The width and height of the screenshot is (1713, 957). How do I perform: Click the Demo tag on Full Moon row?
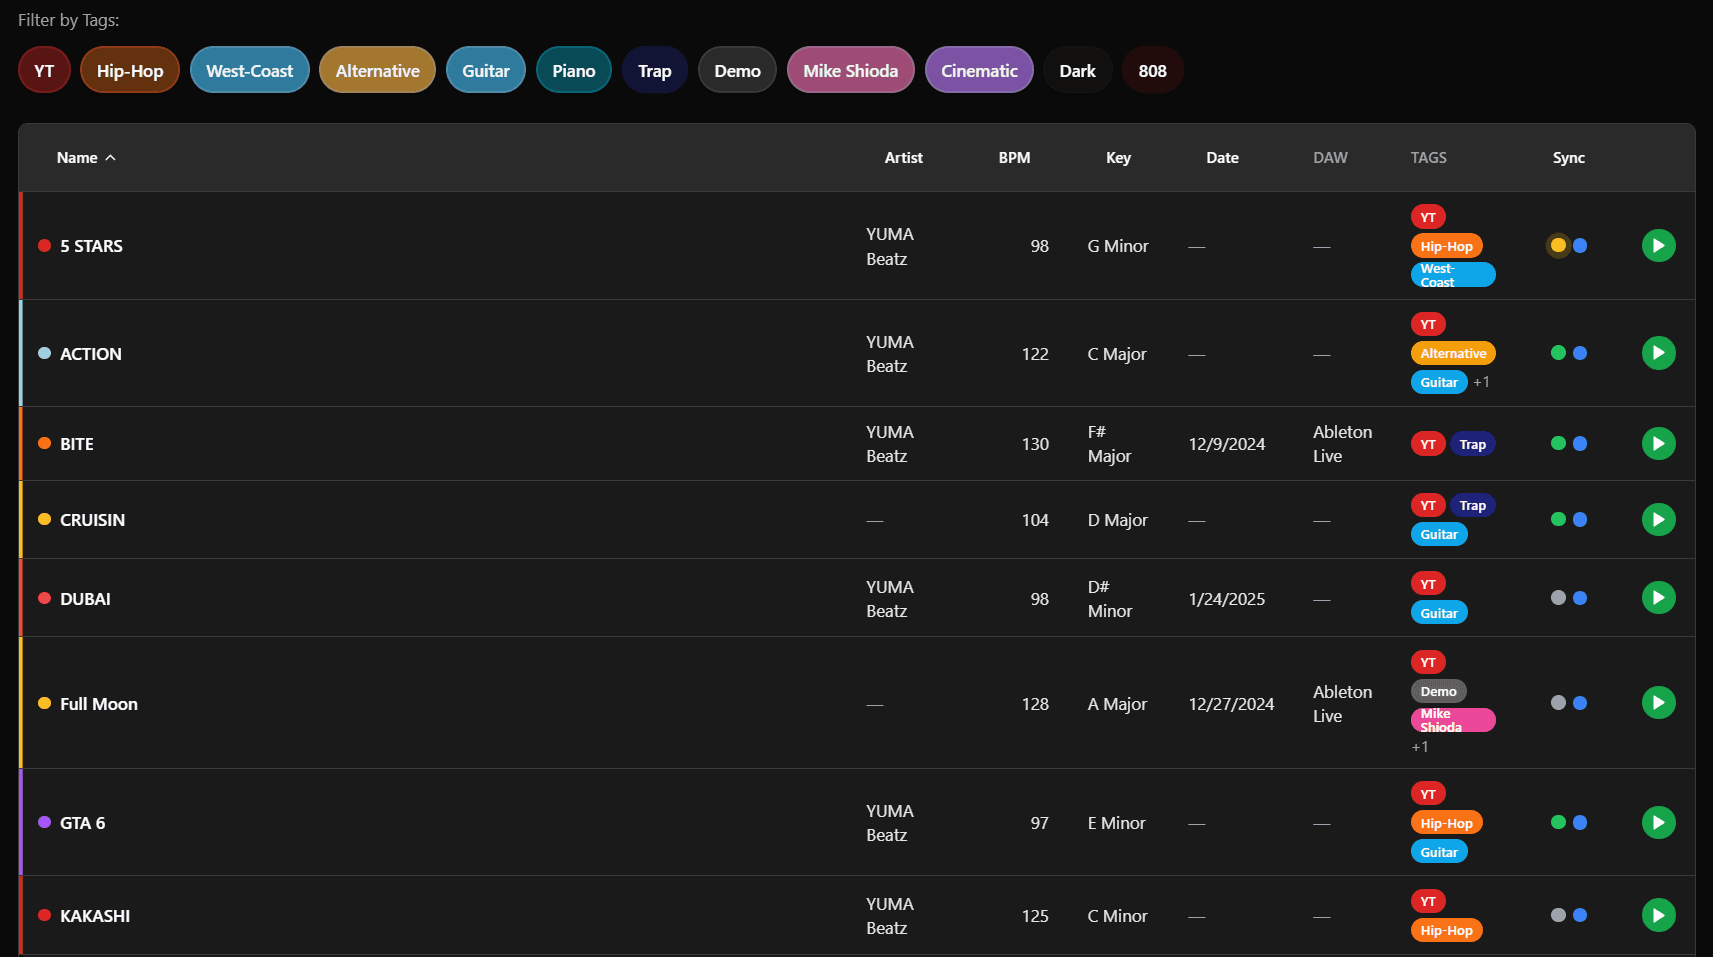[1438, 691]
